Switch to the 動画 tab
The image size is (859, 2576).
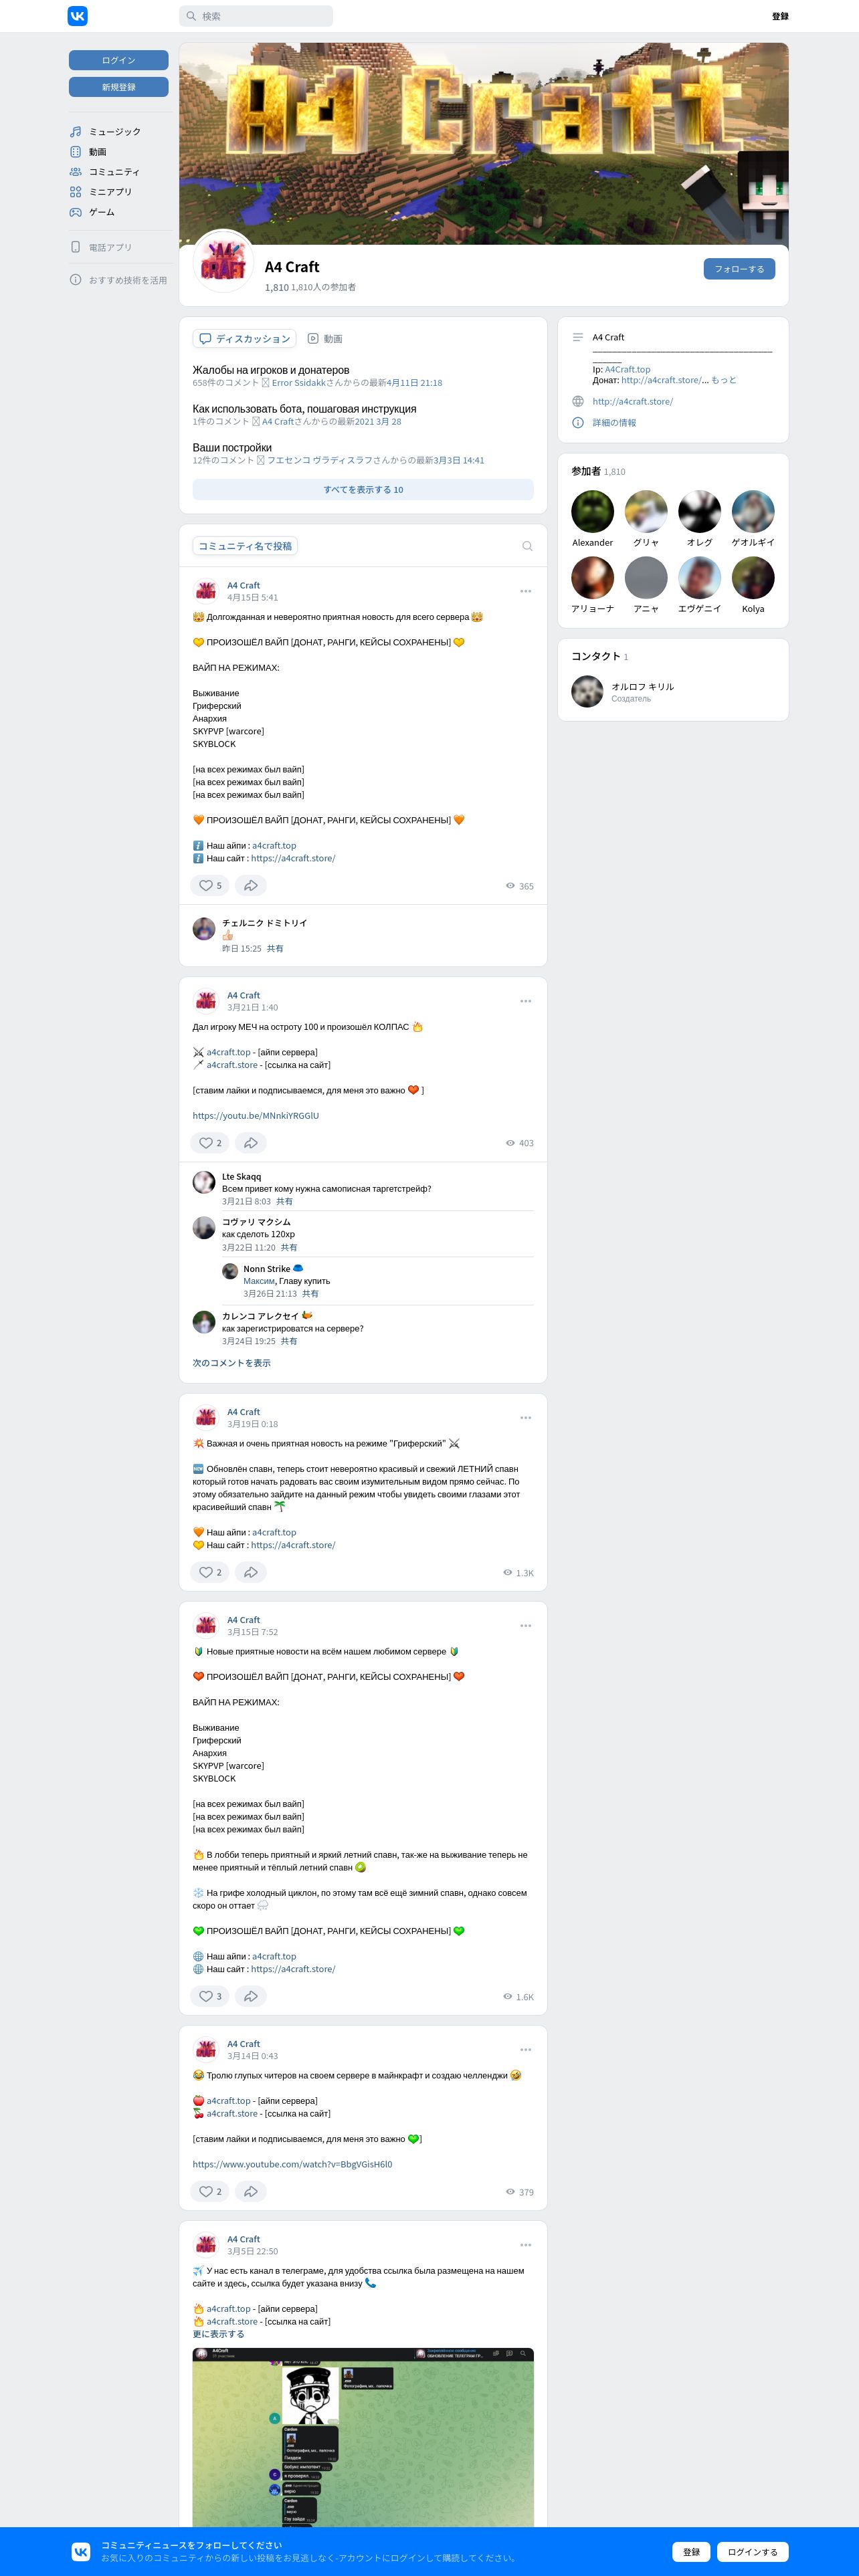pyautogui.click(x=325, y=339)
